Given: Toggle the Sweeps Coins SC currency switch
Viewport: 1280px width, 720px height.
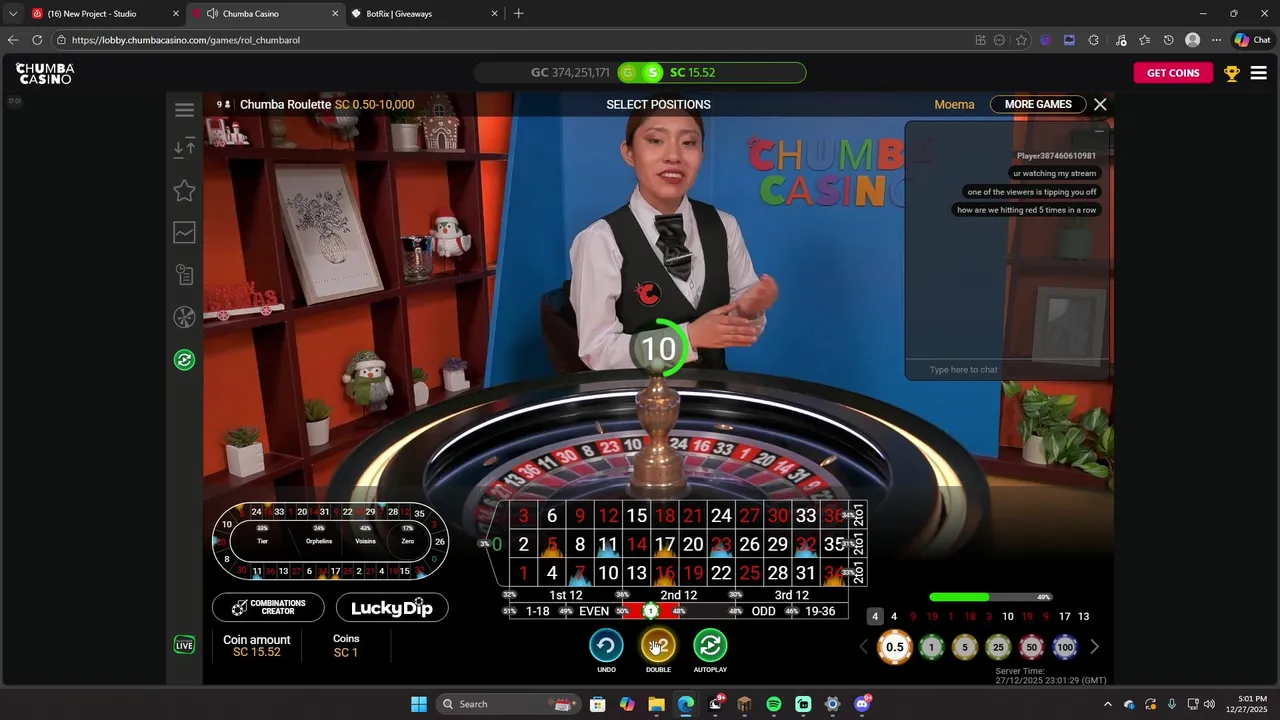Looking at the screenshot, I should point(653,72).
